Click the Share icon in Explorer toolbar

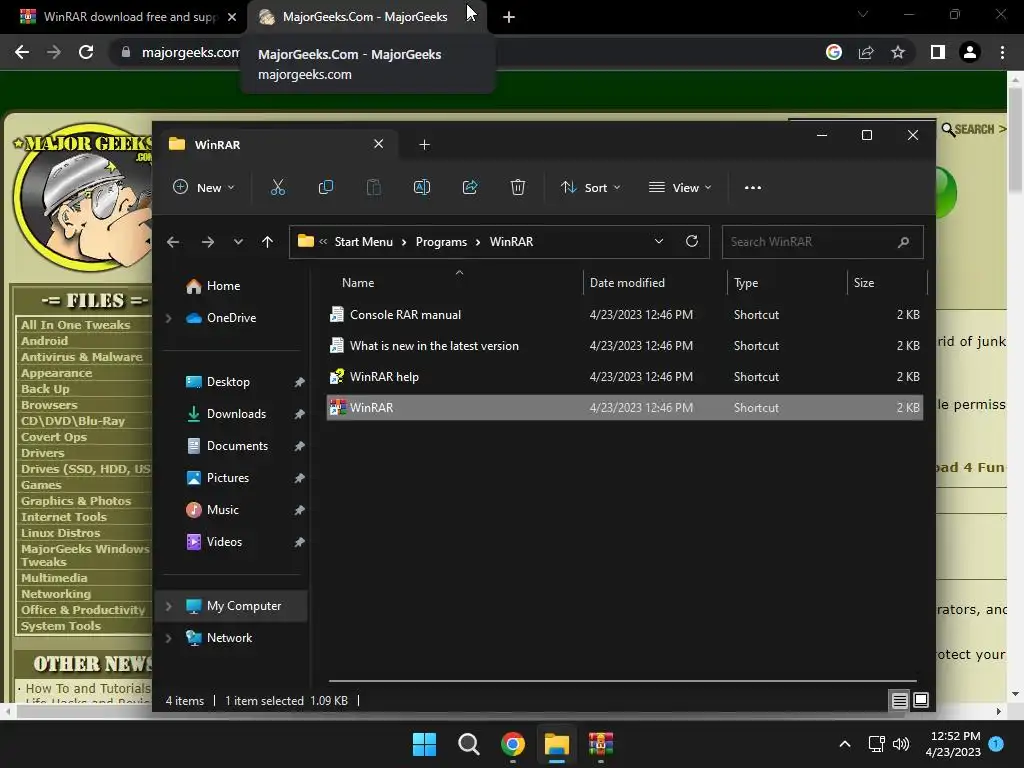(470, 187)
